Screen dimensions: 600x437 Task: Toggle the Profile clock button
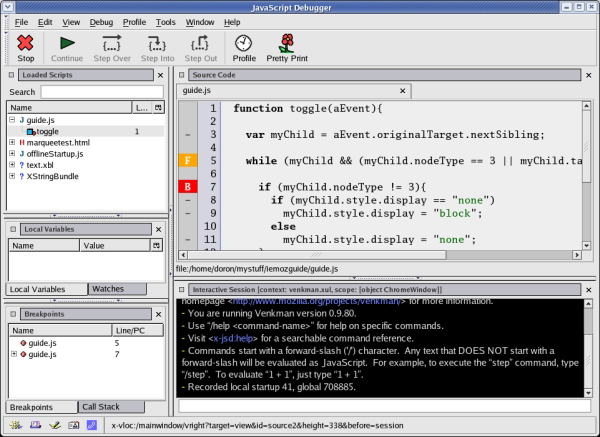[243, 43]
